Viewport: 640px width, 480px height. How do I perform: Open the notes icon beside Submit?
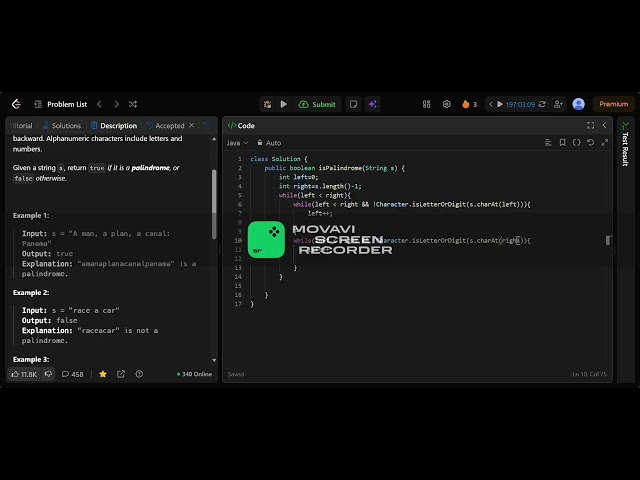pyautogui.click(x=353, y=104)
